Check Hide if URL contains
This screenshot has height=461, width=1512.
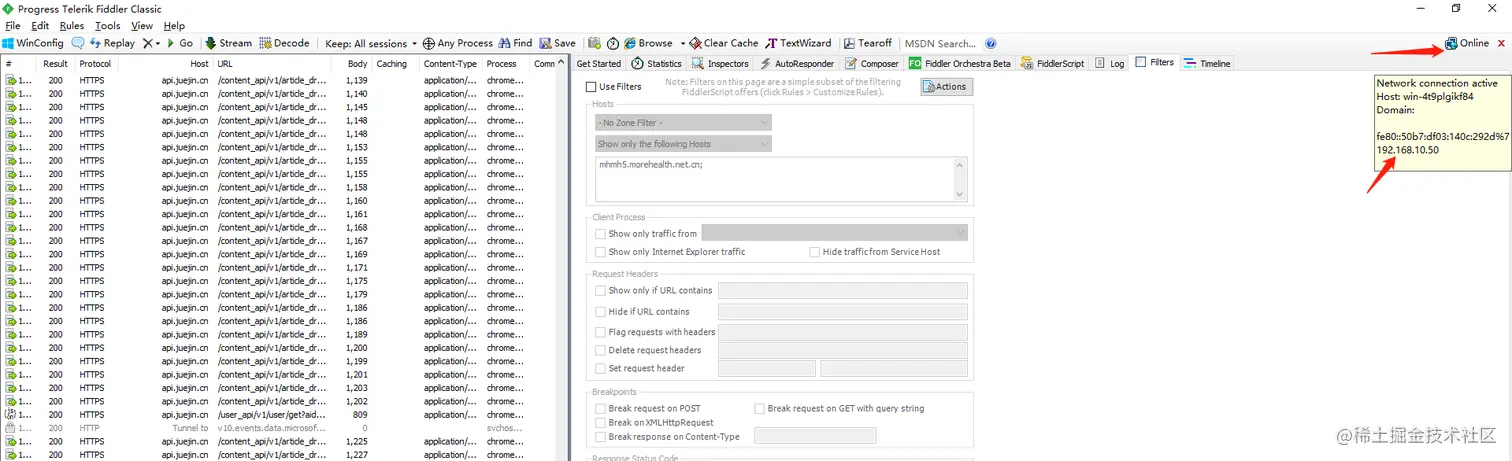600,311
